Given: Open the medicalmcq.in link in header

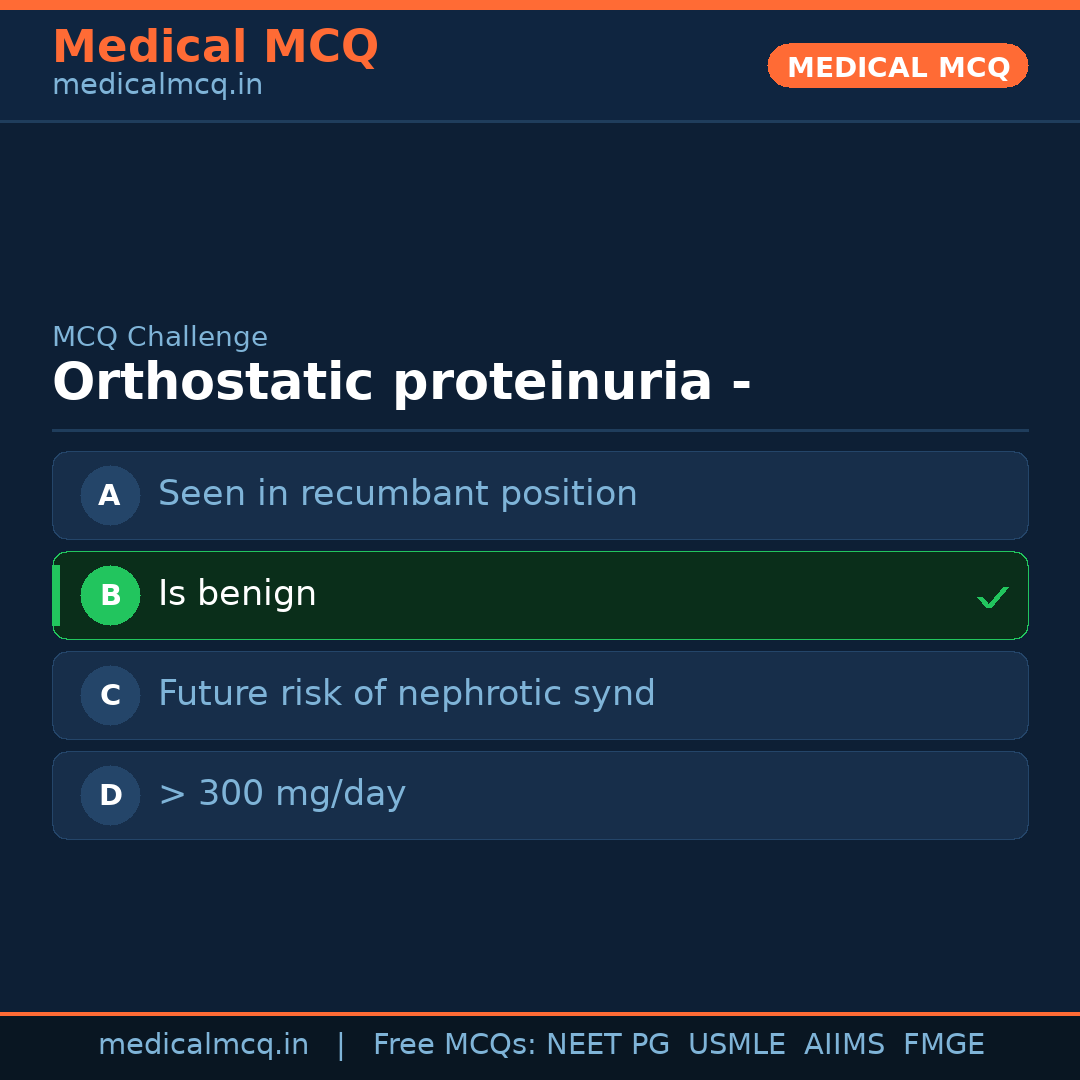Looking at the screenshot, I should (157, 84).
